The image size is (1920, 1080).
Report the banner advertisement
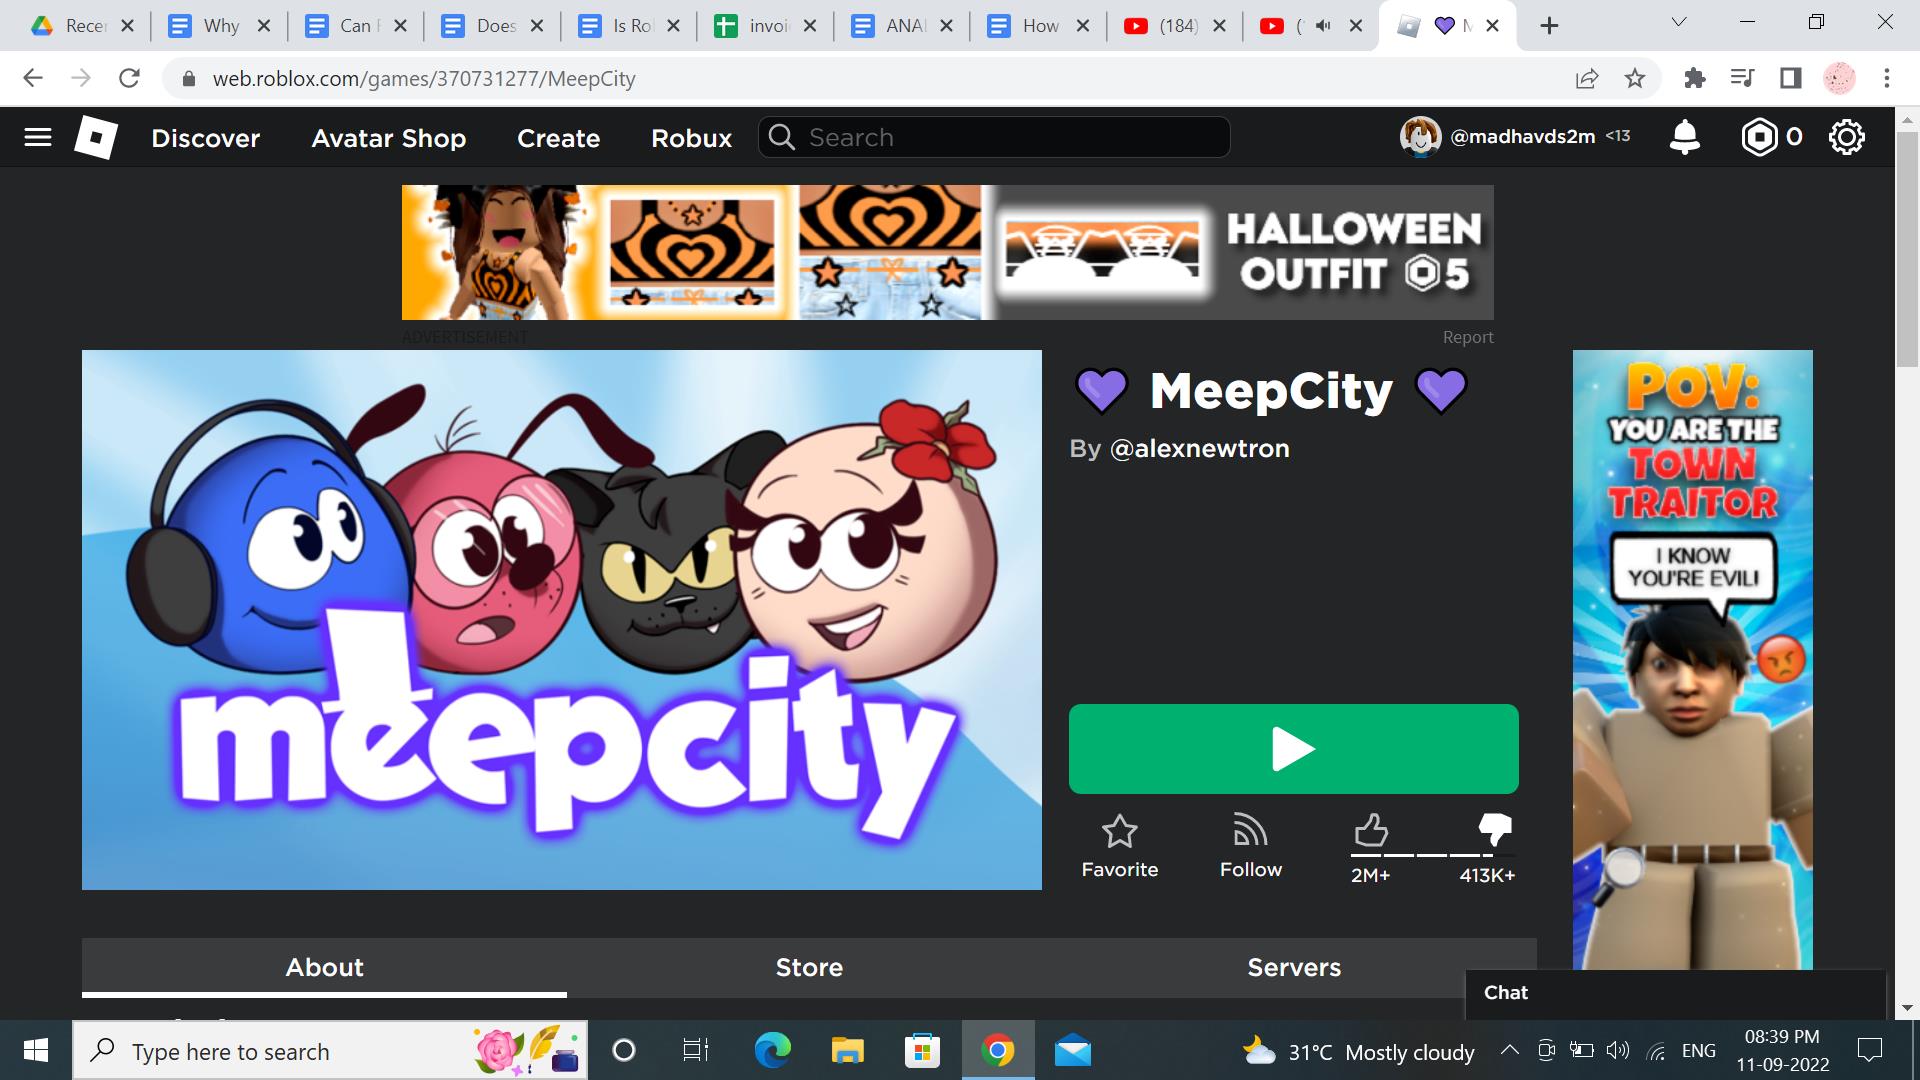pyautogui.click(x=1467, y=338)
